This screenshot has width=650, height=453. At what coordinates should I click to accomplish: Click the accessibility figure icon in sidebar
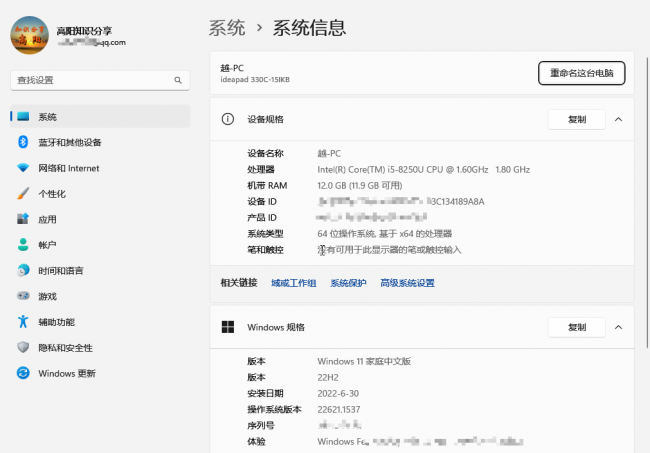click(23, 322)
